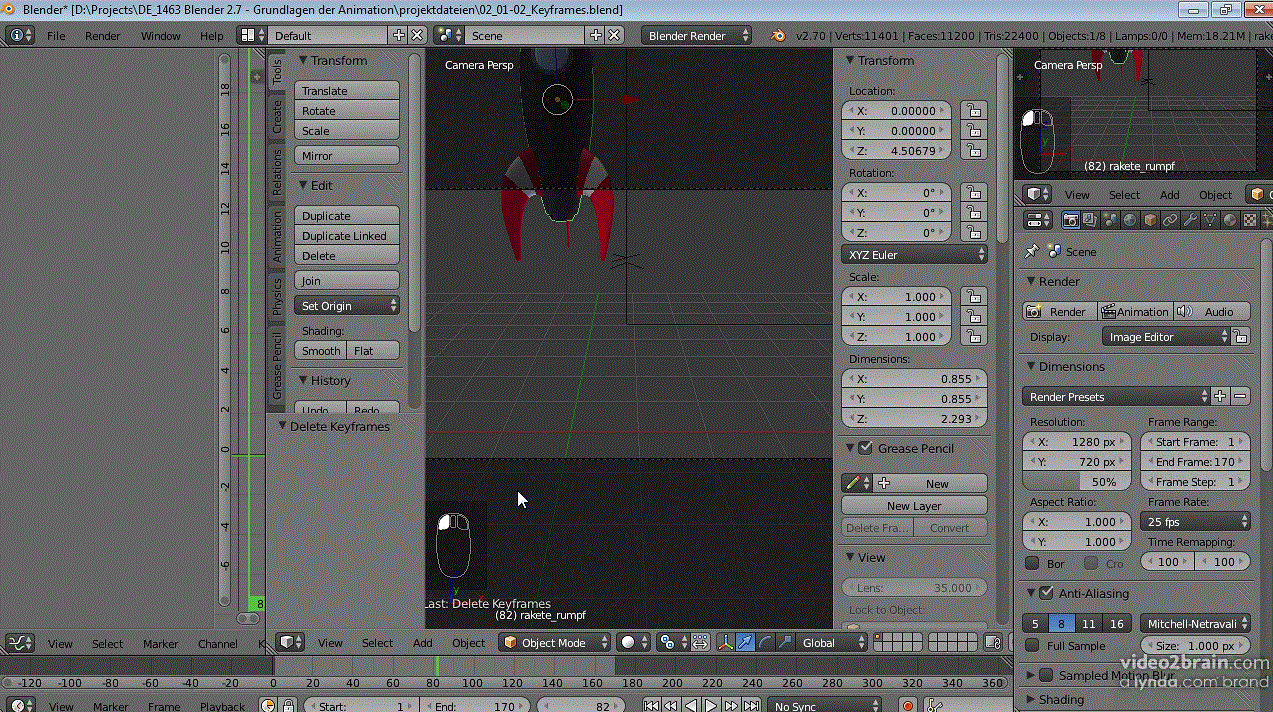This screenshot has width=1273, height=712.
Task: Remove the render preset with minus icon
Action: pos(1240,396)
